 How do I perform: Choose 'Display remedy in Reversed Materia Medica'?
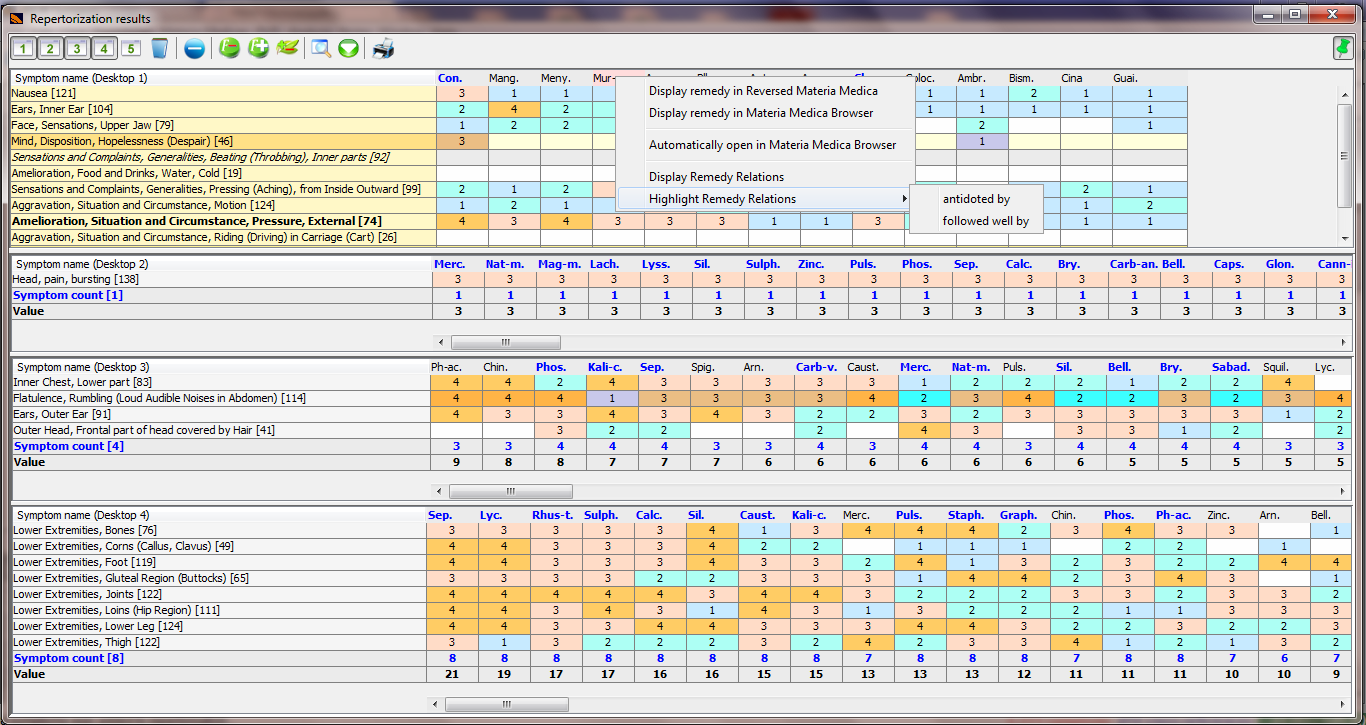(763, 91)
